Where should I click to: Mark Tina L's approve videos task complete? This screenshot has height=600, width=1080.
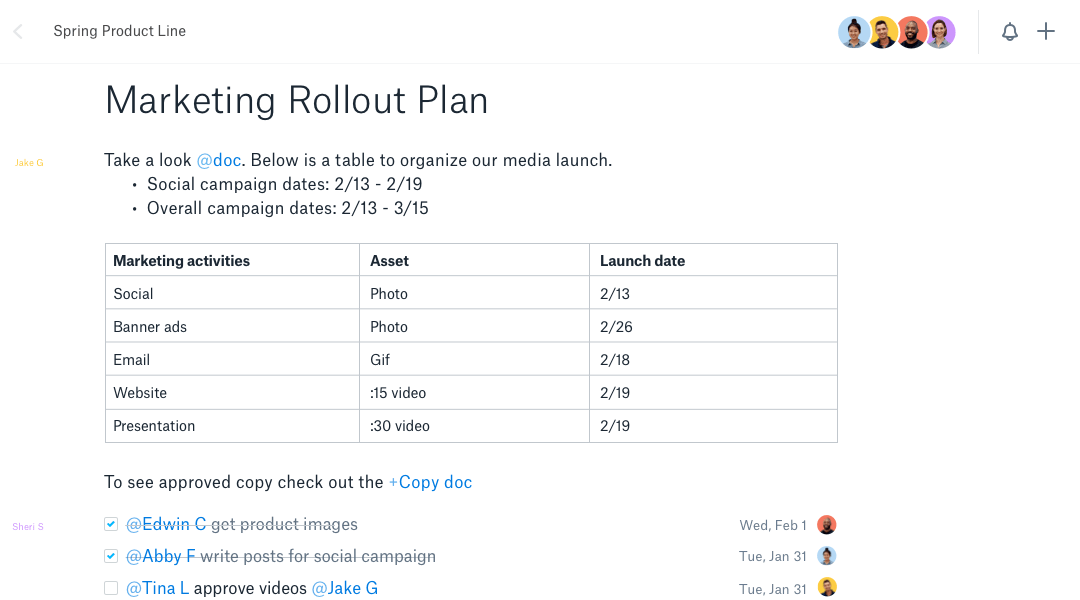(x=111, y=587)
